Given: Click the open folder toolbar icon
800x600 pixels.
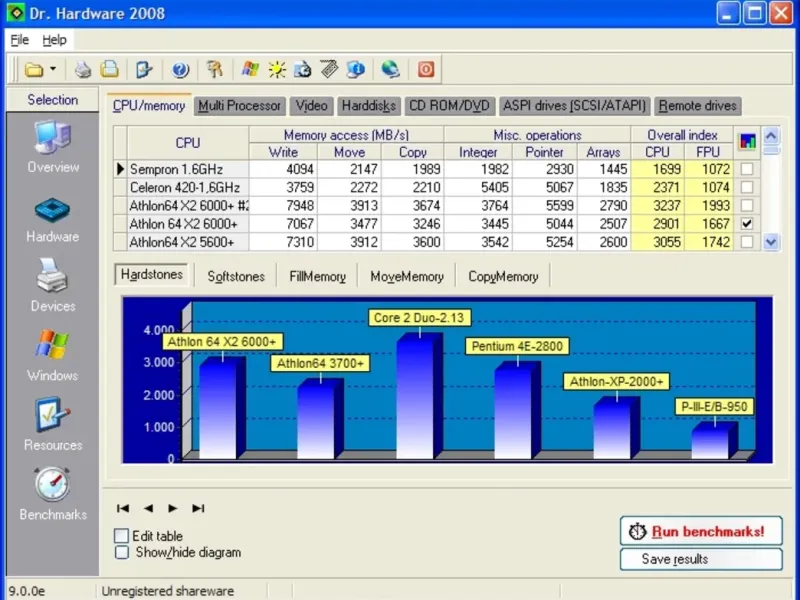Looking at the screenshot, I should [x=35, y=69].
